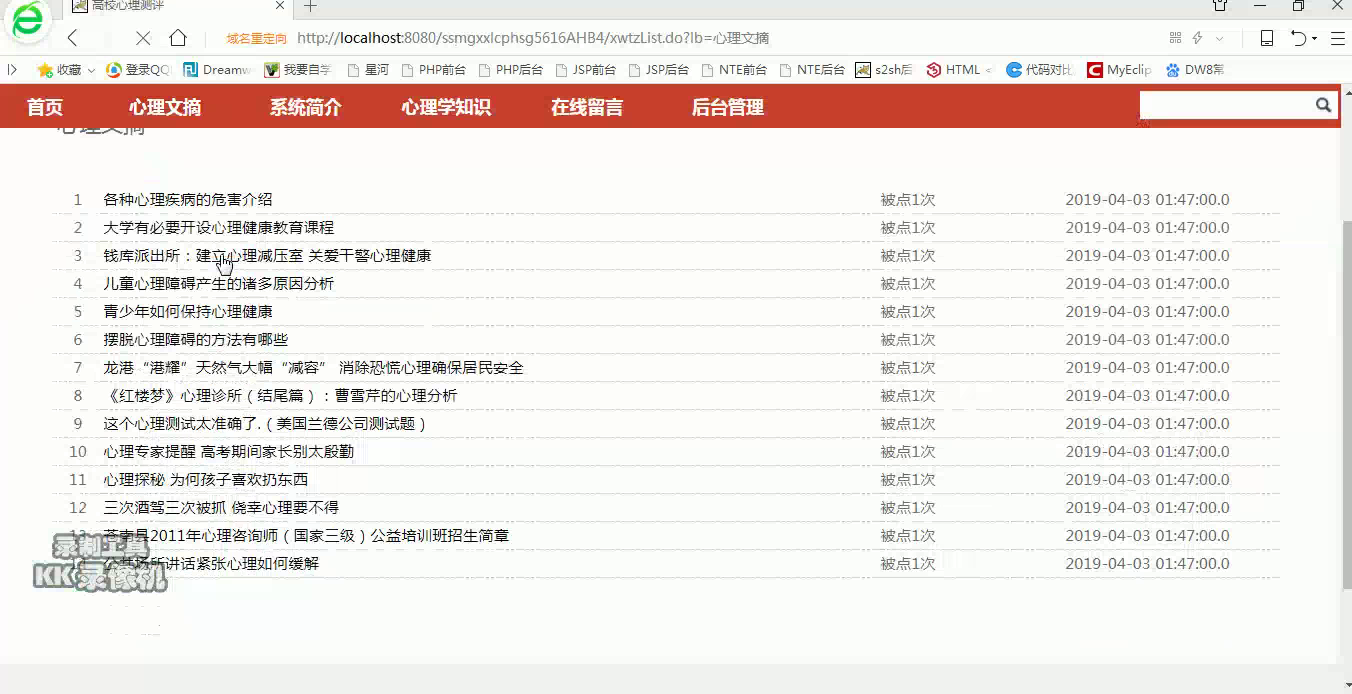Open article 钱库派出所：建立心理减压室

tap(267, 255)
